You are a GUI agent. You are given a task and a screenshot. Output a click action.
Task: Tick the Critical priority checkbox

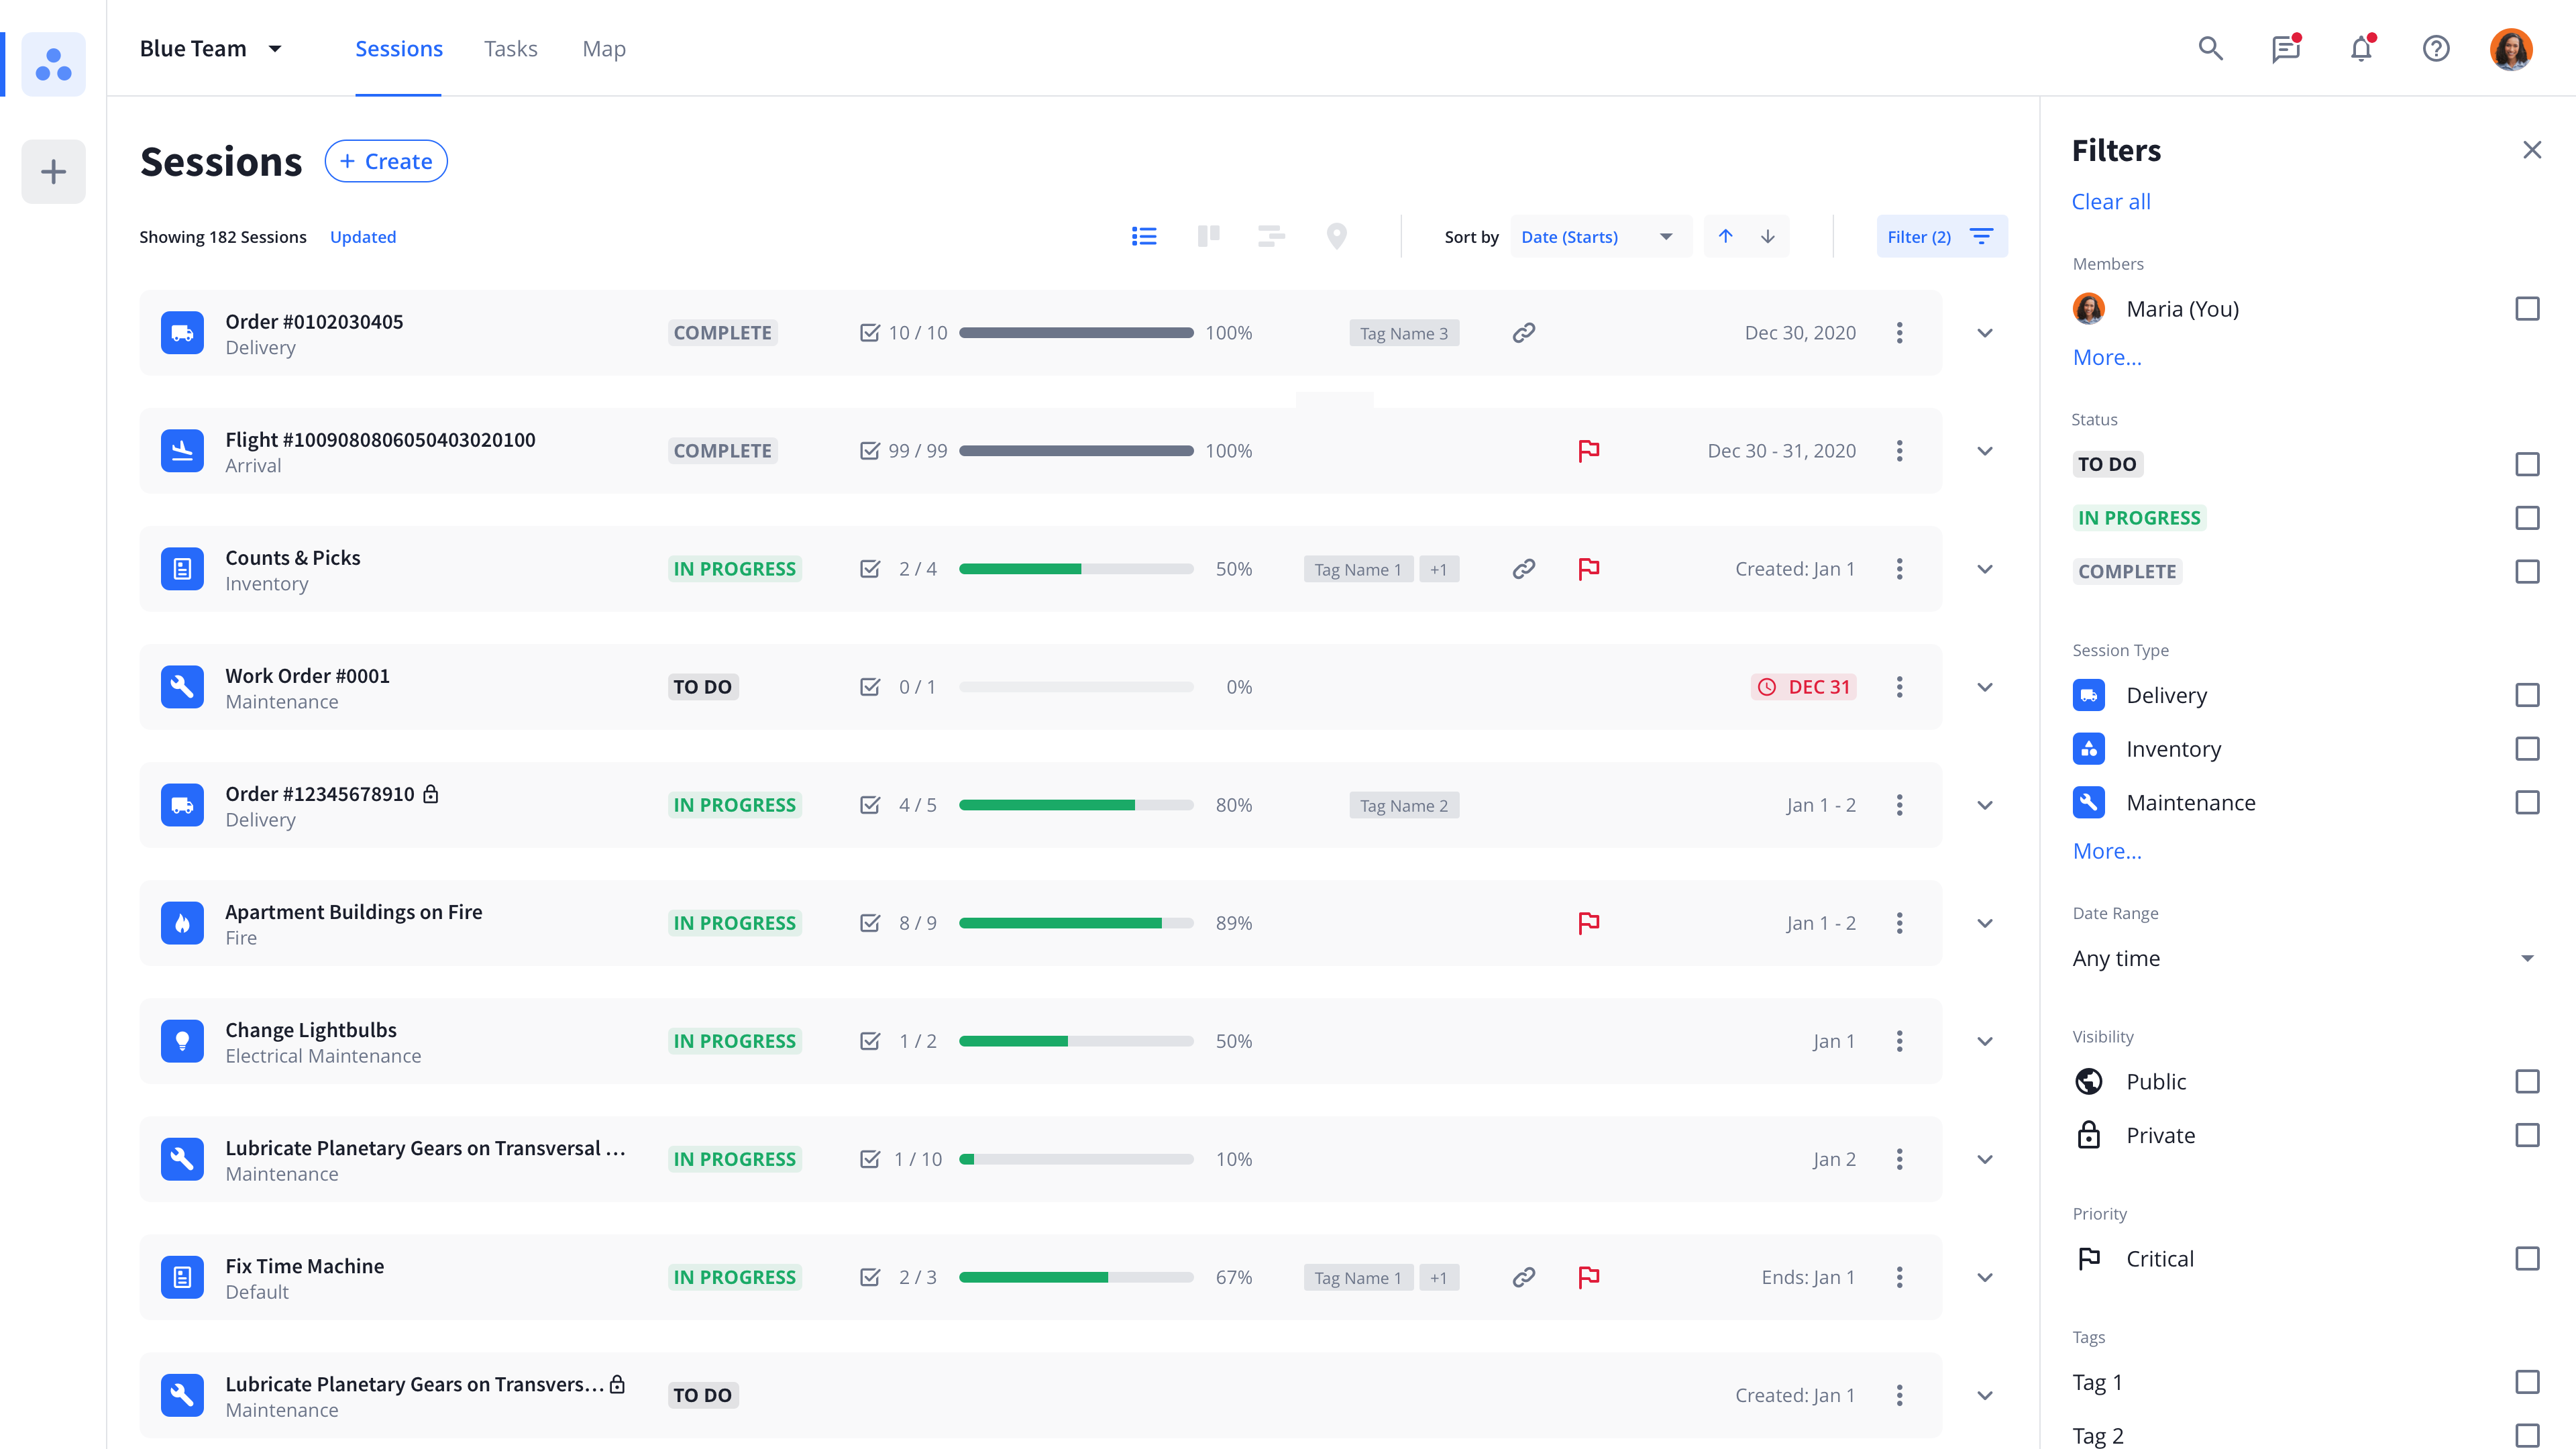[2526, 1259]
